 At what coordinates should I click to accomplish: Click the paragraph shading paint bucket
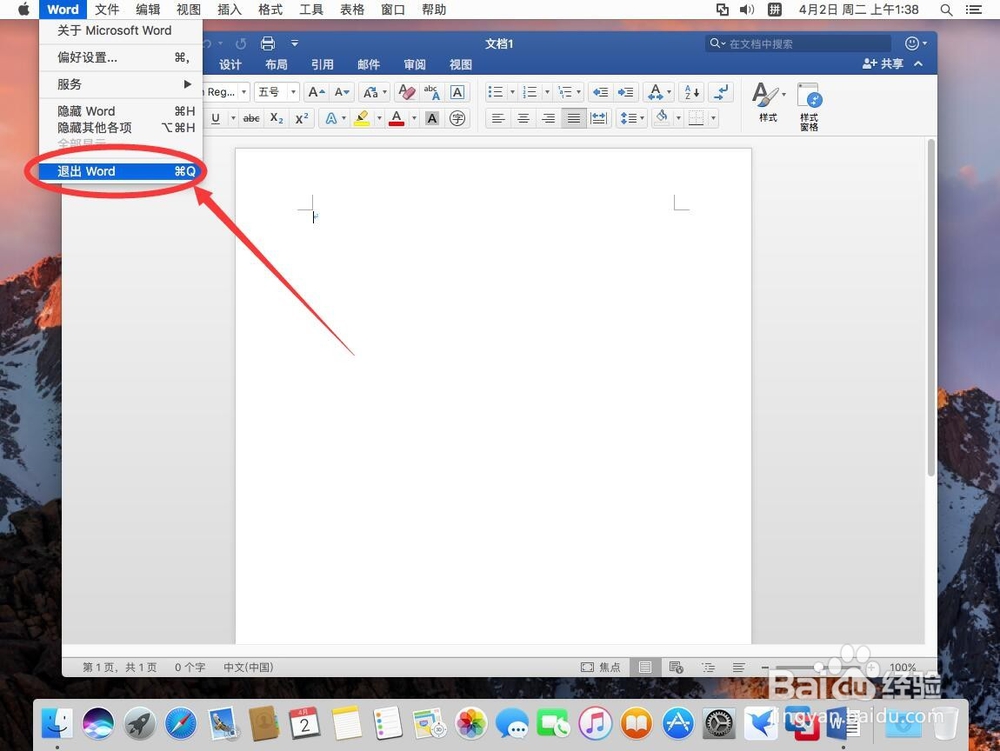click(x=662, y=119)
